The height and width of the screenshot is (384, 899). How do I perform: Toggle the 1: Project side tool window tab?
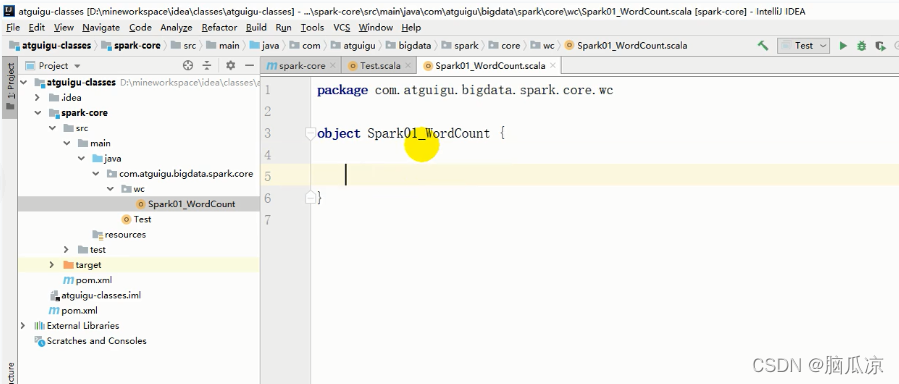click(x=10, y=87)
